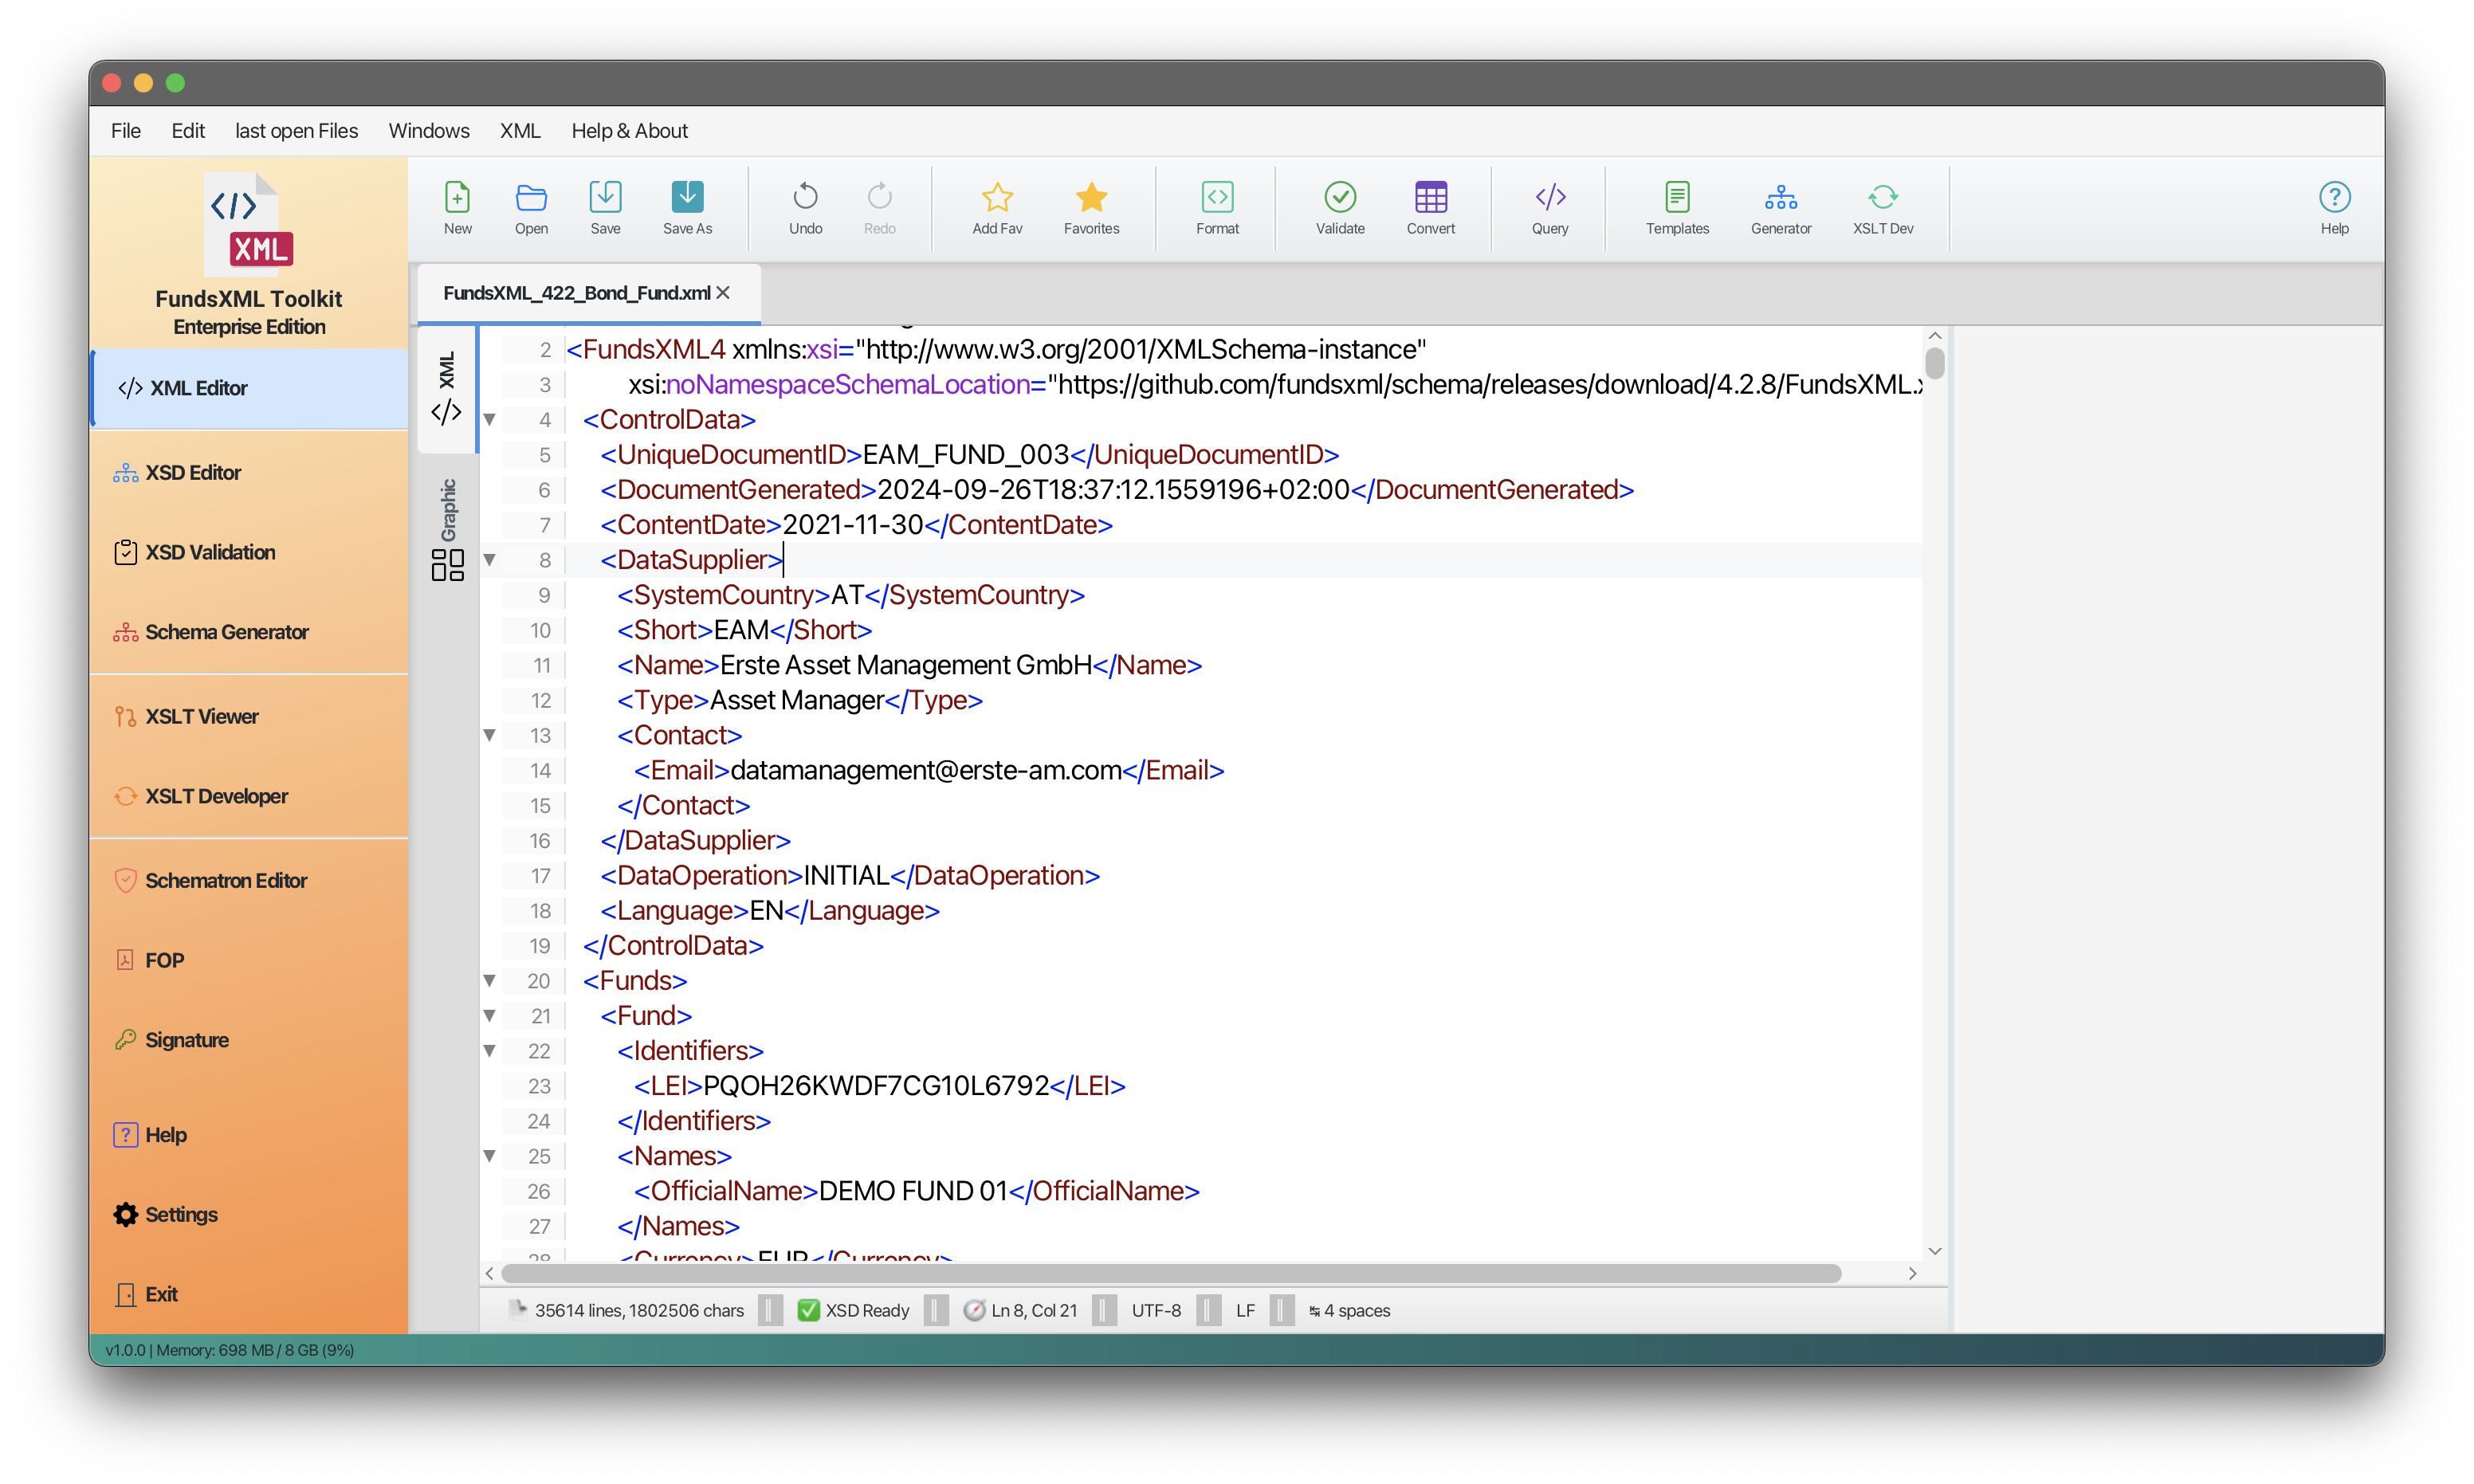Click the XSD Ready status indicator
This screenshot has height=1484, width=2474.
[x=853, y=1310]
